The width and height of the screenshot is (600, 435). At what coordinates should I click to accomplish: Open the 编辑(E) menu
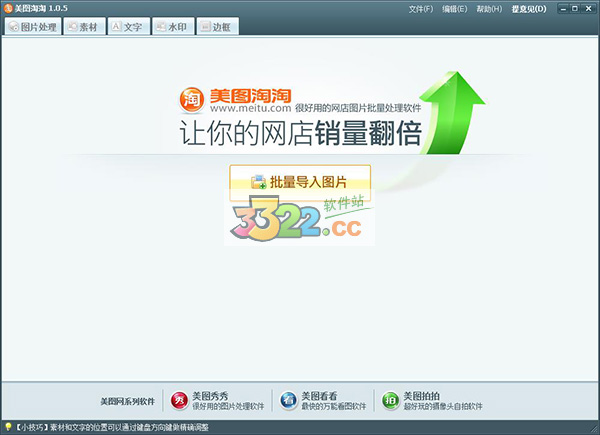pyautogui.click(x=455, y=9)
